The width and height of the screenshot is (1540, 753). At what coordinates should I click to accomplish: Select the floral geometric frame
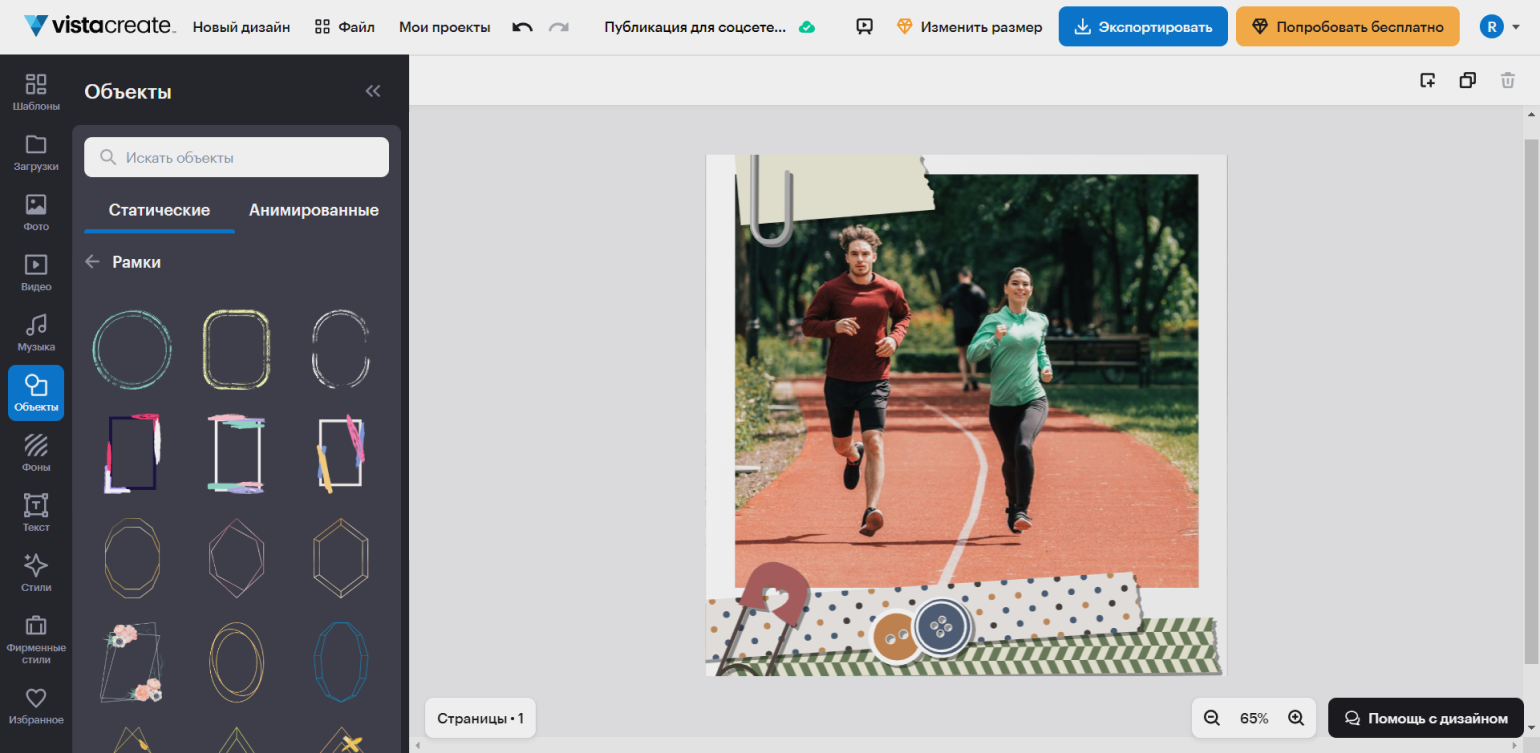pos(132,662)
